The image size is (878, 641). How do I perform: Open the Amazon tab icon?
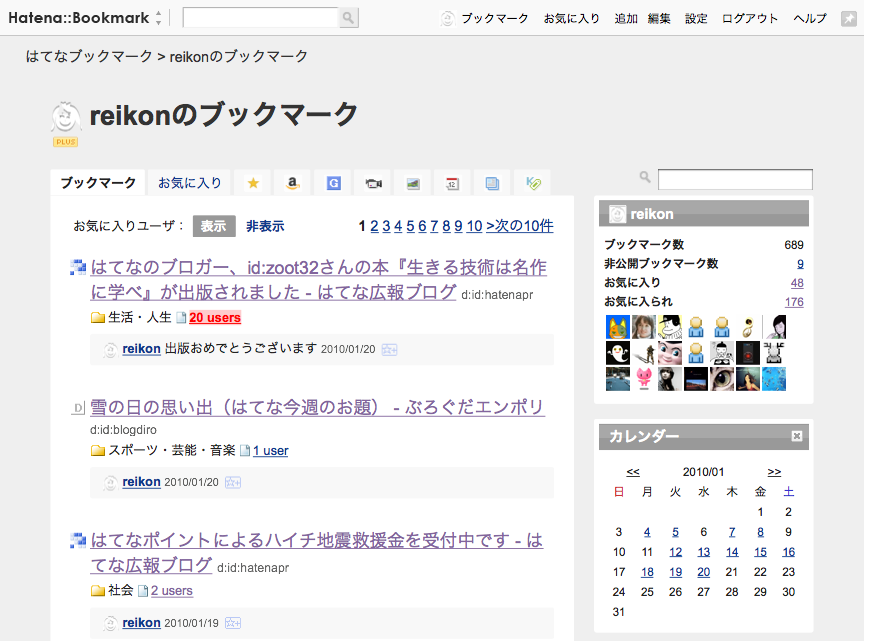pyautogui.click(x=292, y=183)
